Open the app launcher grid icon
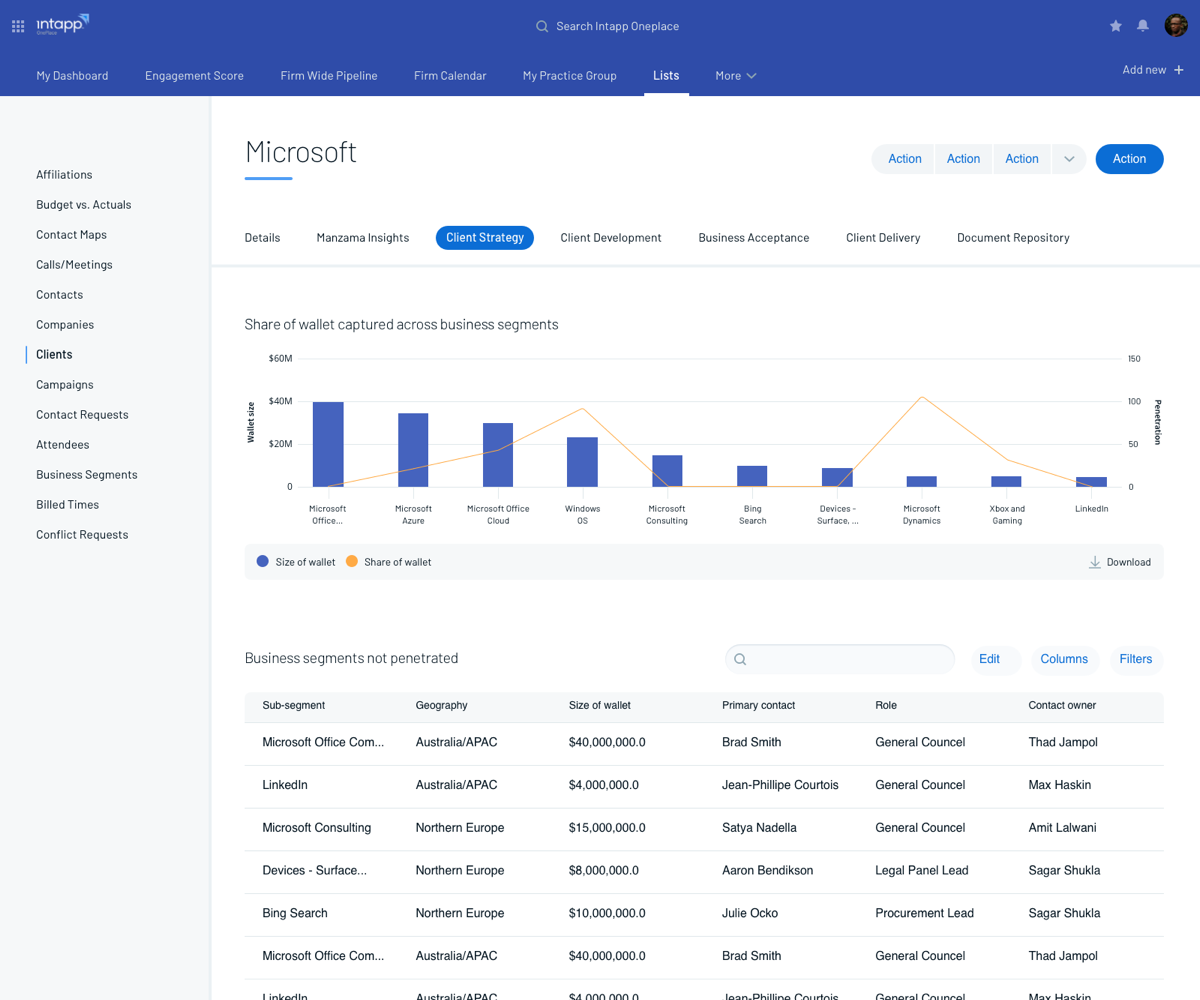Viewport: 1200px width, 1000px height. [x=18, y=26]
